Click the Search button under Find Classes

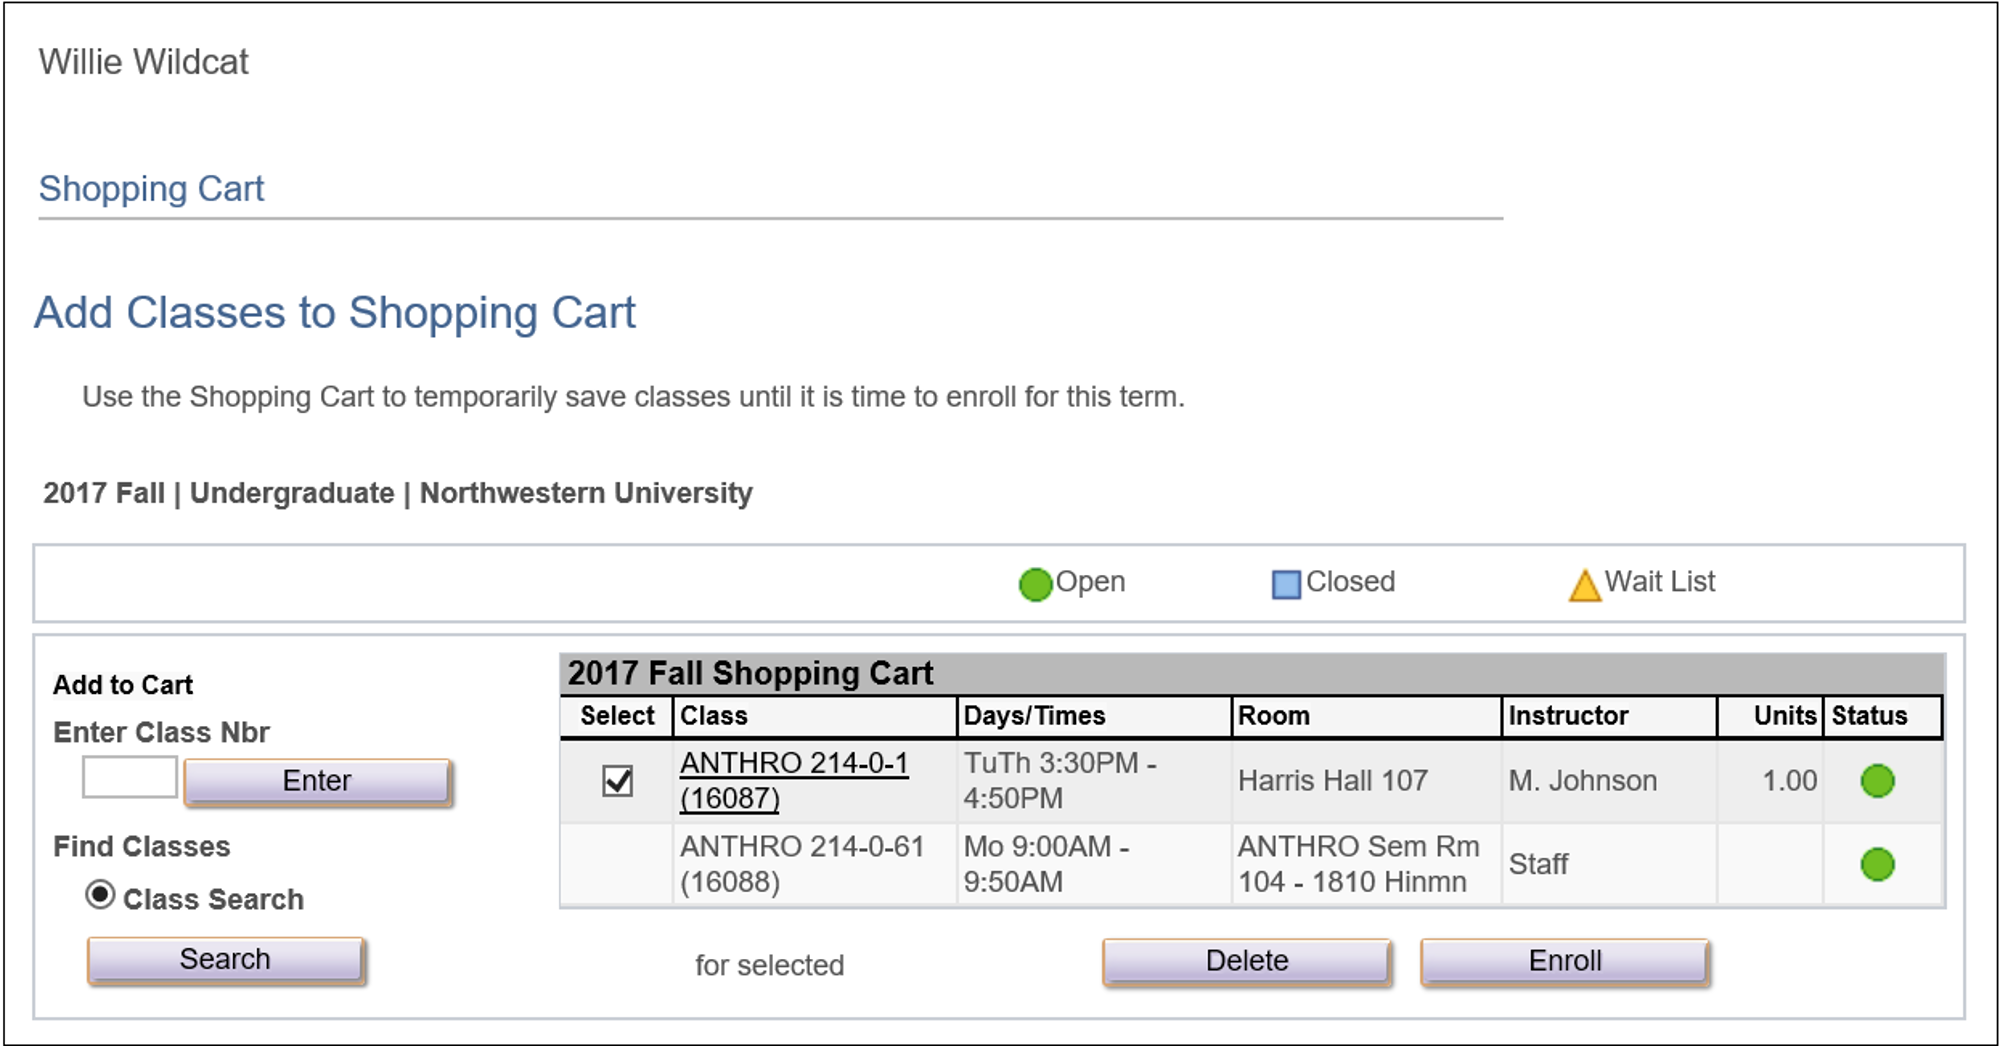click(x=225, y=959)
